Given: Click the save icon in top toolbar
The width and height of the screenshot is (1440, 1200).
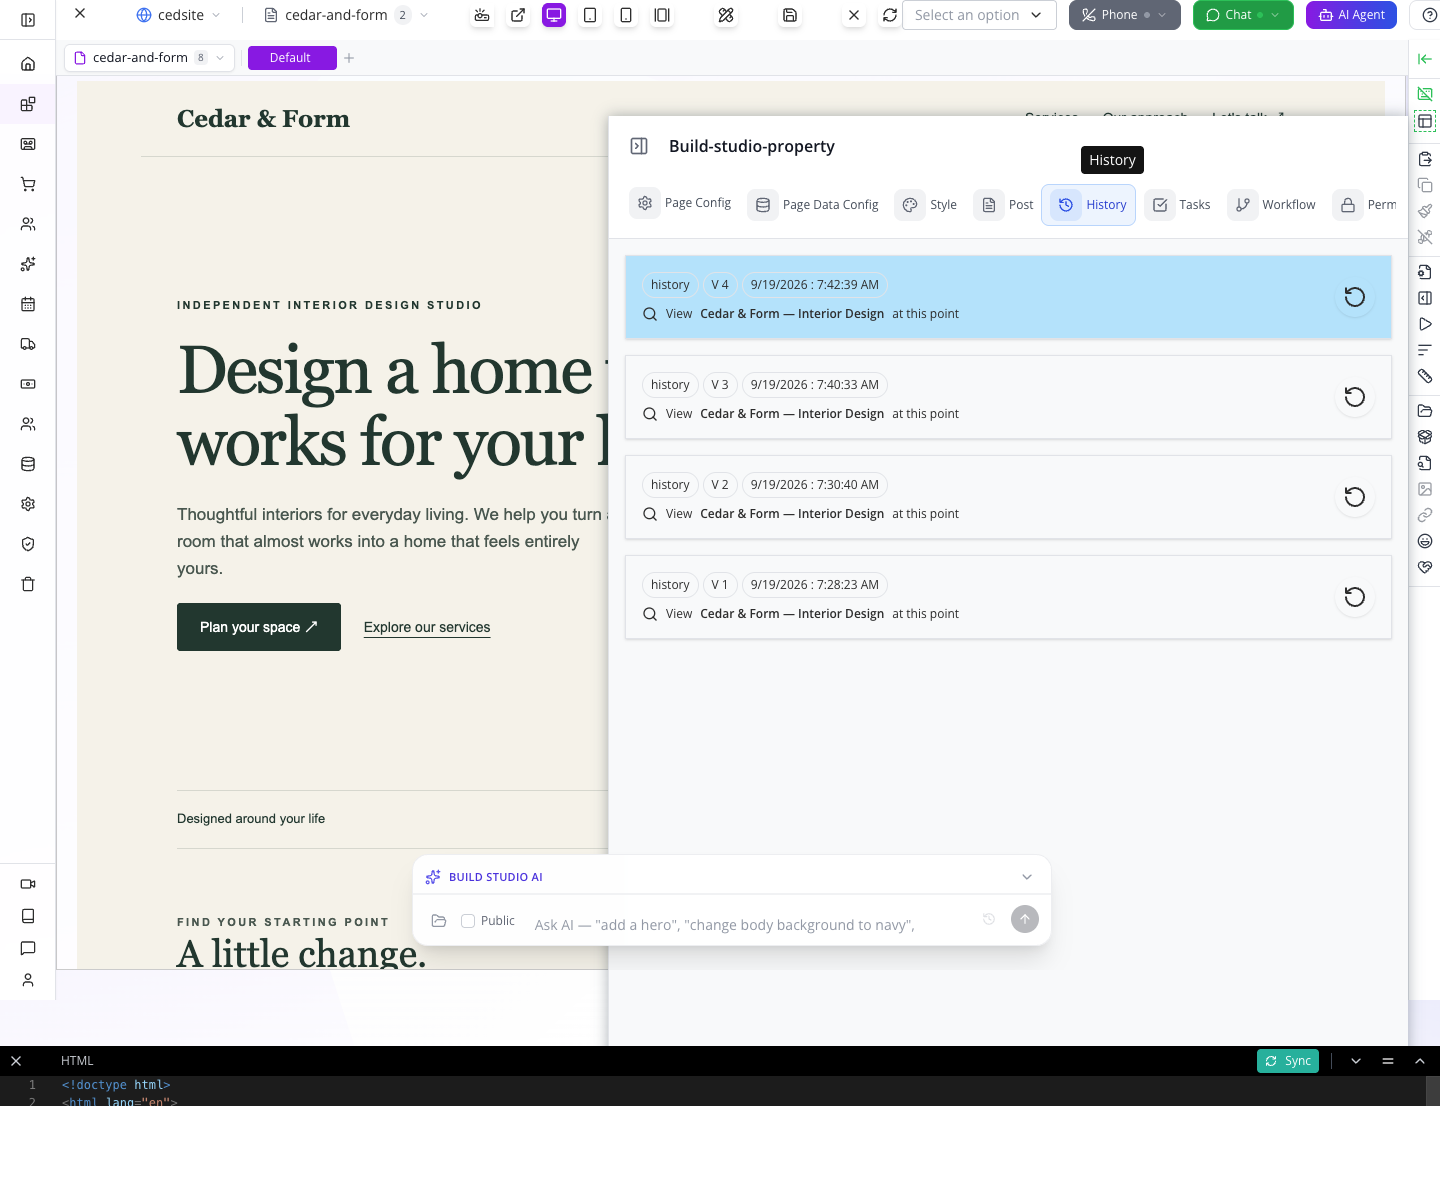Looking at the screenshot, I should click(790, 15).
